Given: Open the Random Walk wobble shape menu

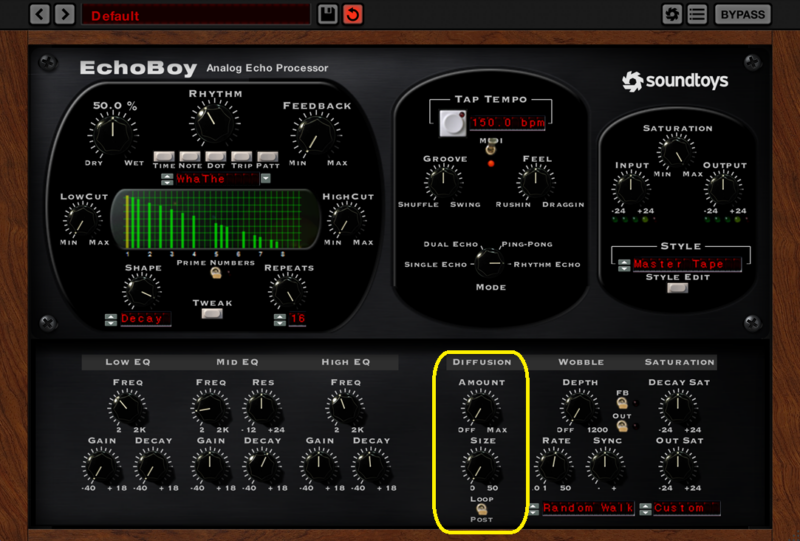Looking at the screenshot, I should point(588,508).
